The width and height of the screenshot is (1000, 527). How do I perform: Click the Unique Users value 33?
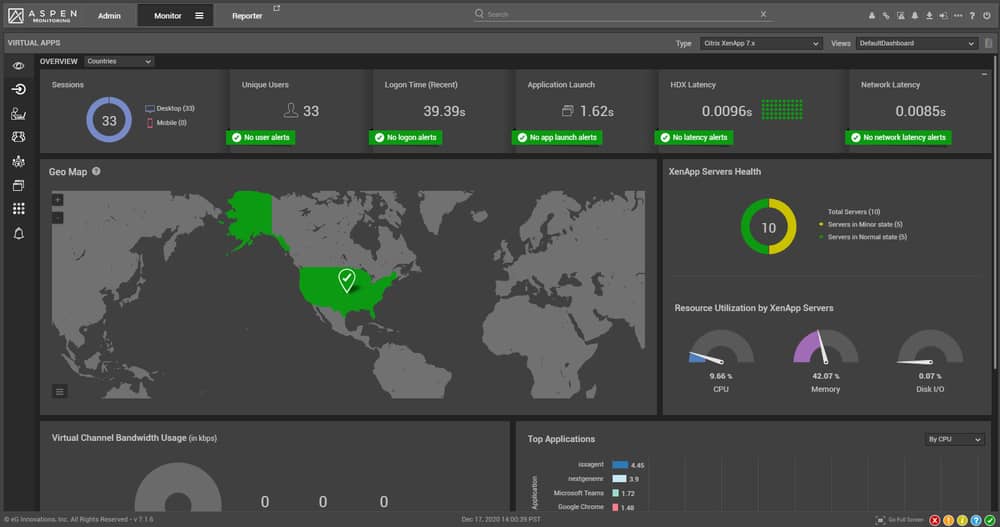coord(311,111)
